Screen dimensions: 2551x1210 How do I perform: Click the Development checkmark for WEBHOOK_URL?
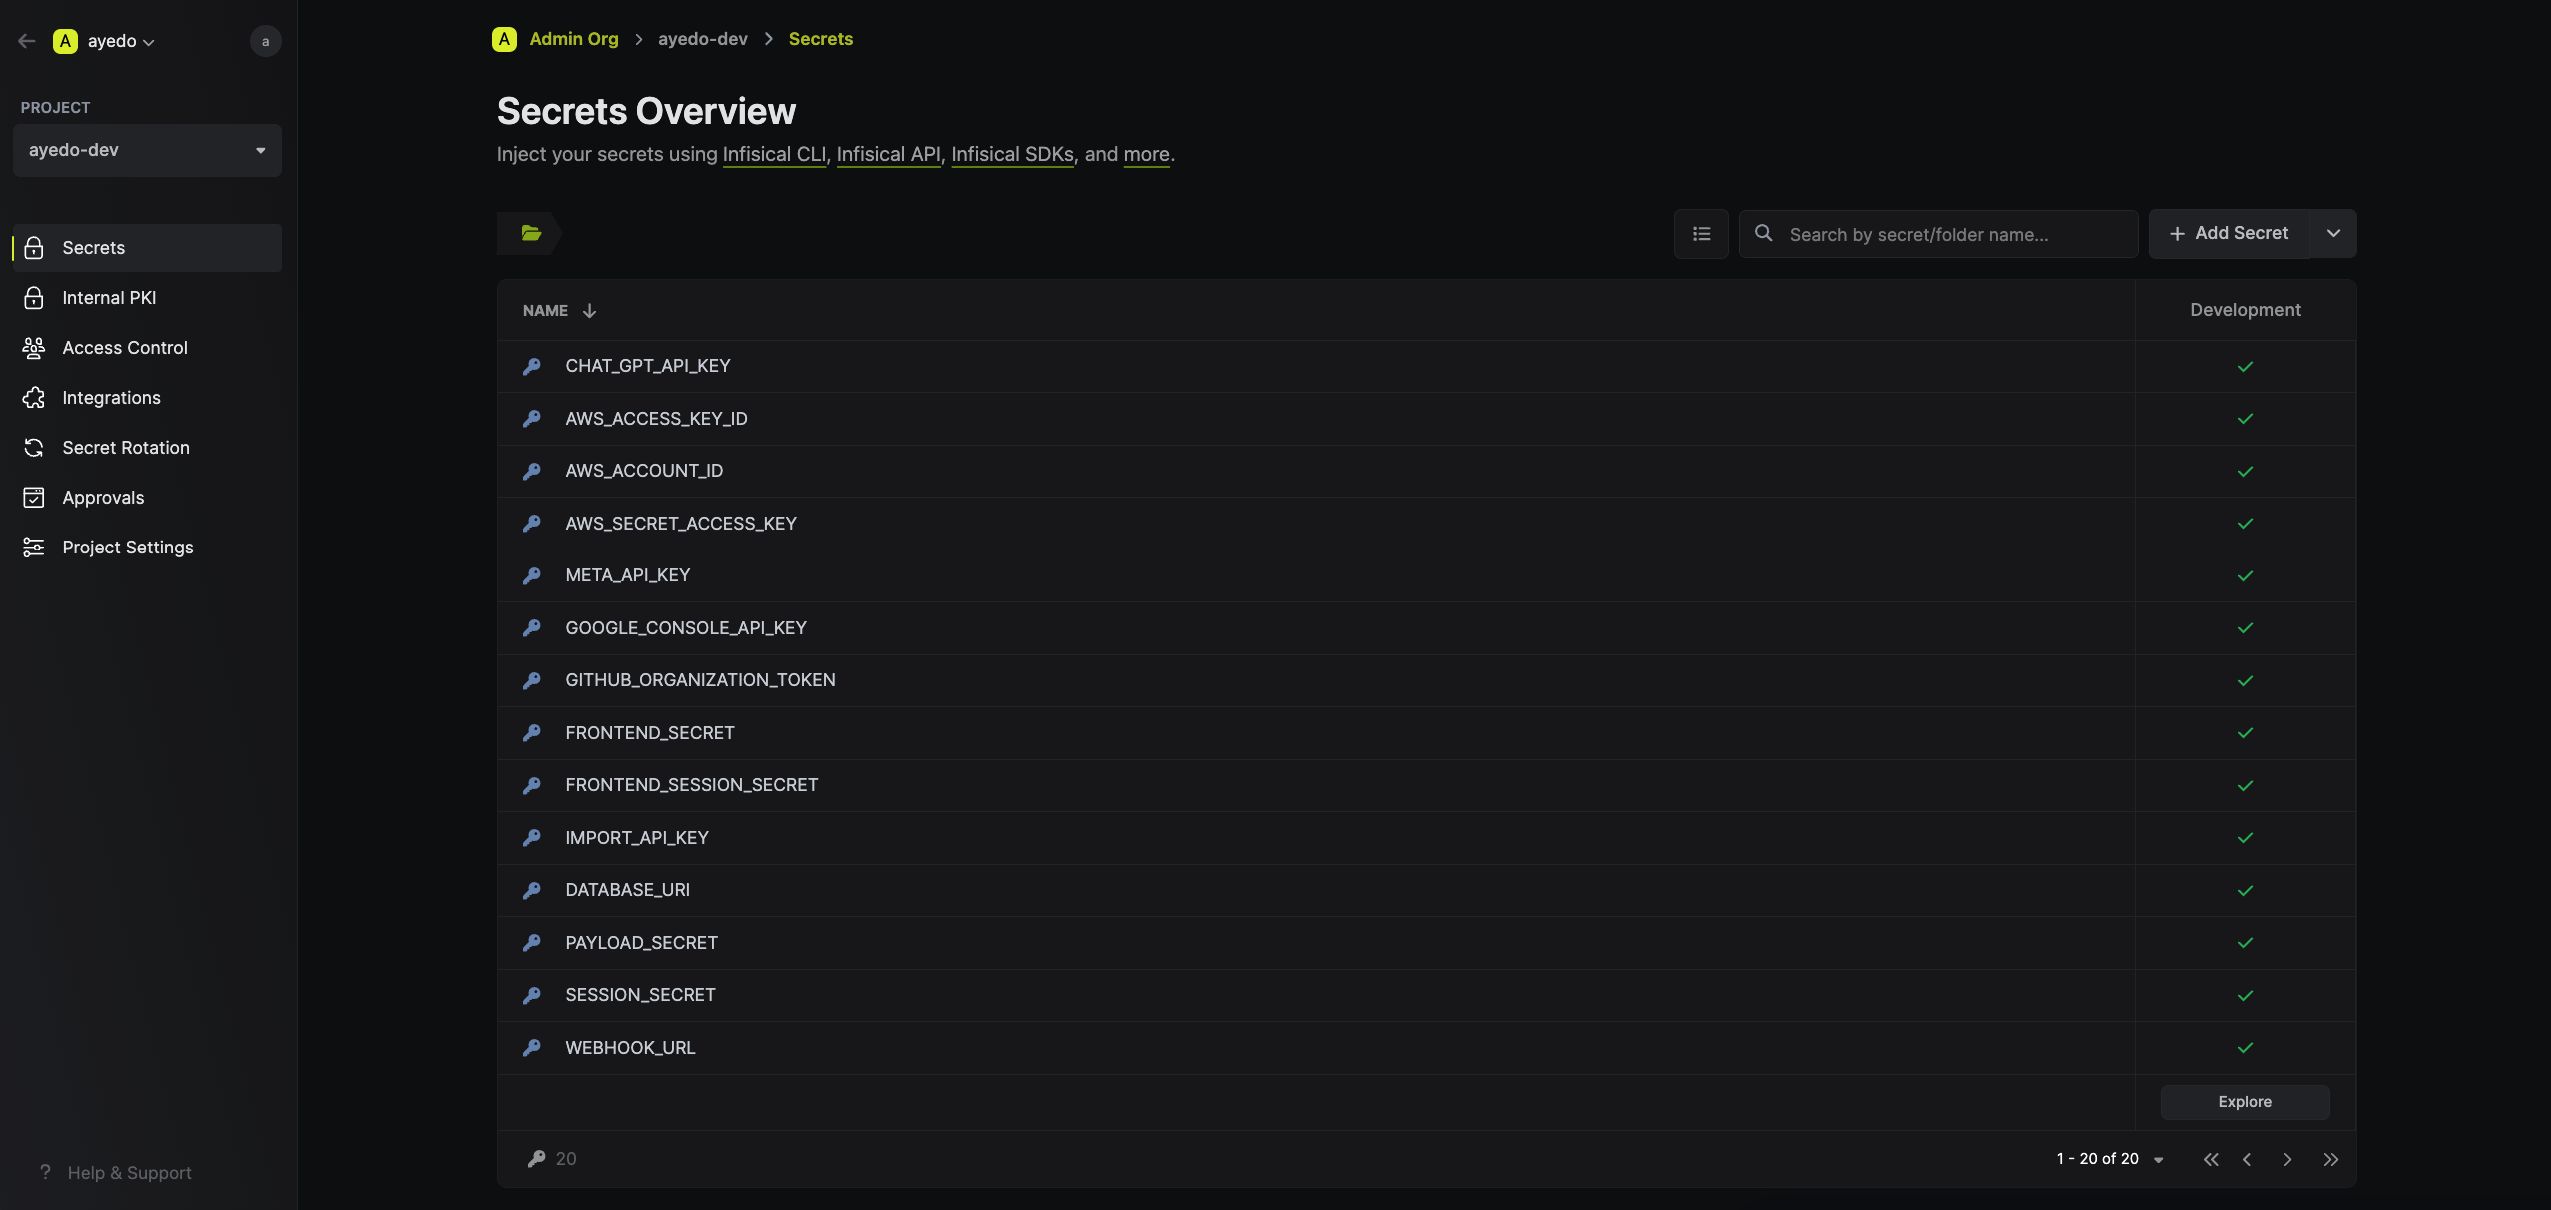coord(2245,1048)
